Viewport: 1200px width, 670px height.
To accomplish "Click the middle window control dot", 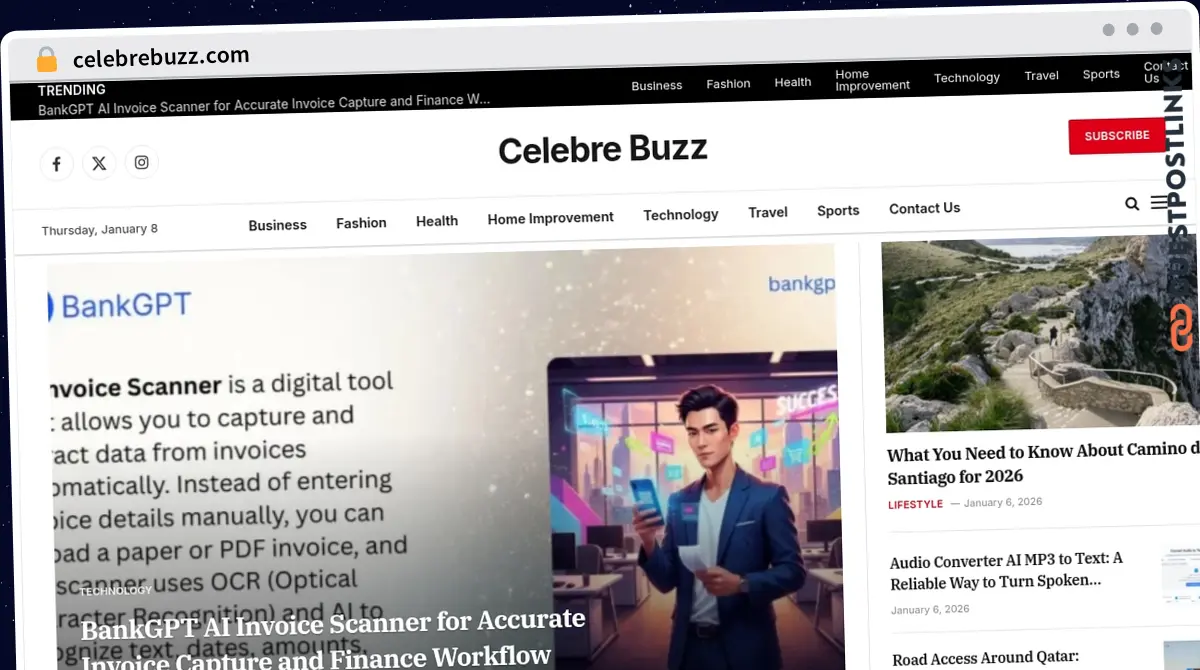I will 1133,30.
